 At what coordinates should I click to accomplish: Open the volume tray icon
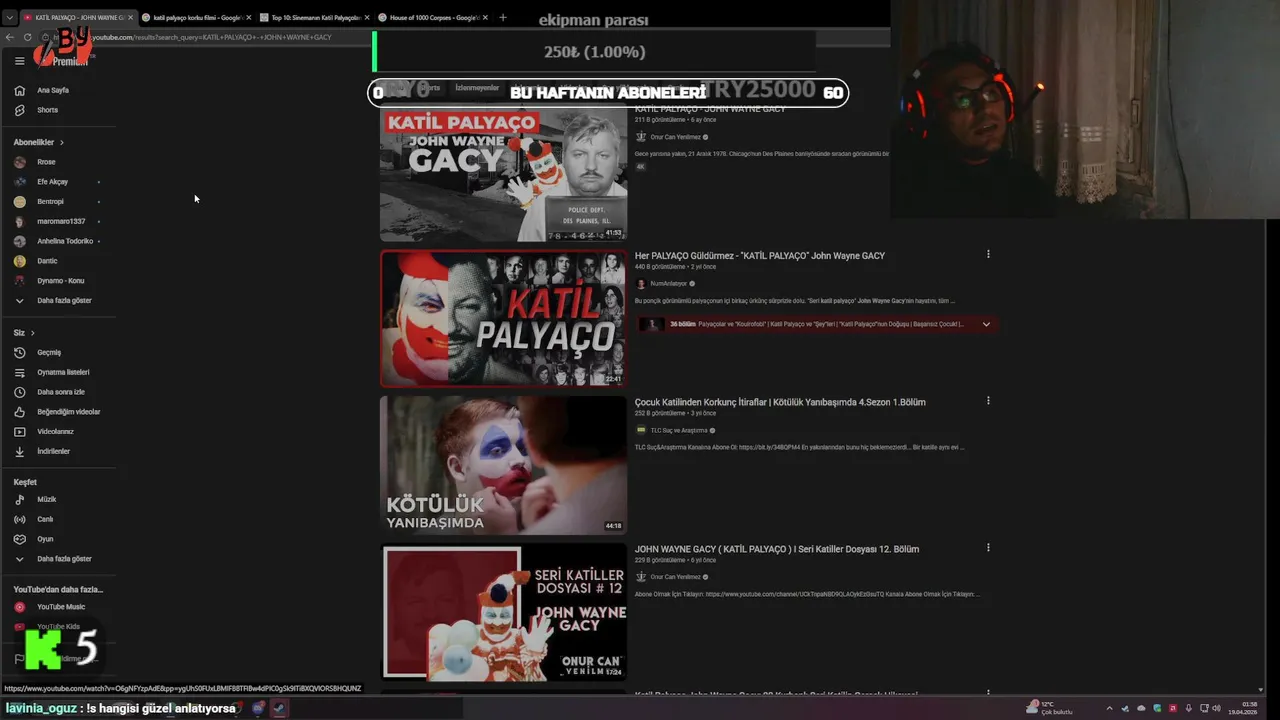(1217, 708)
